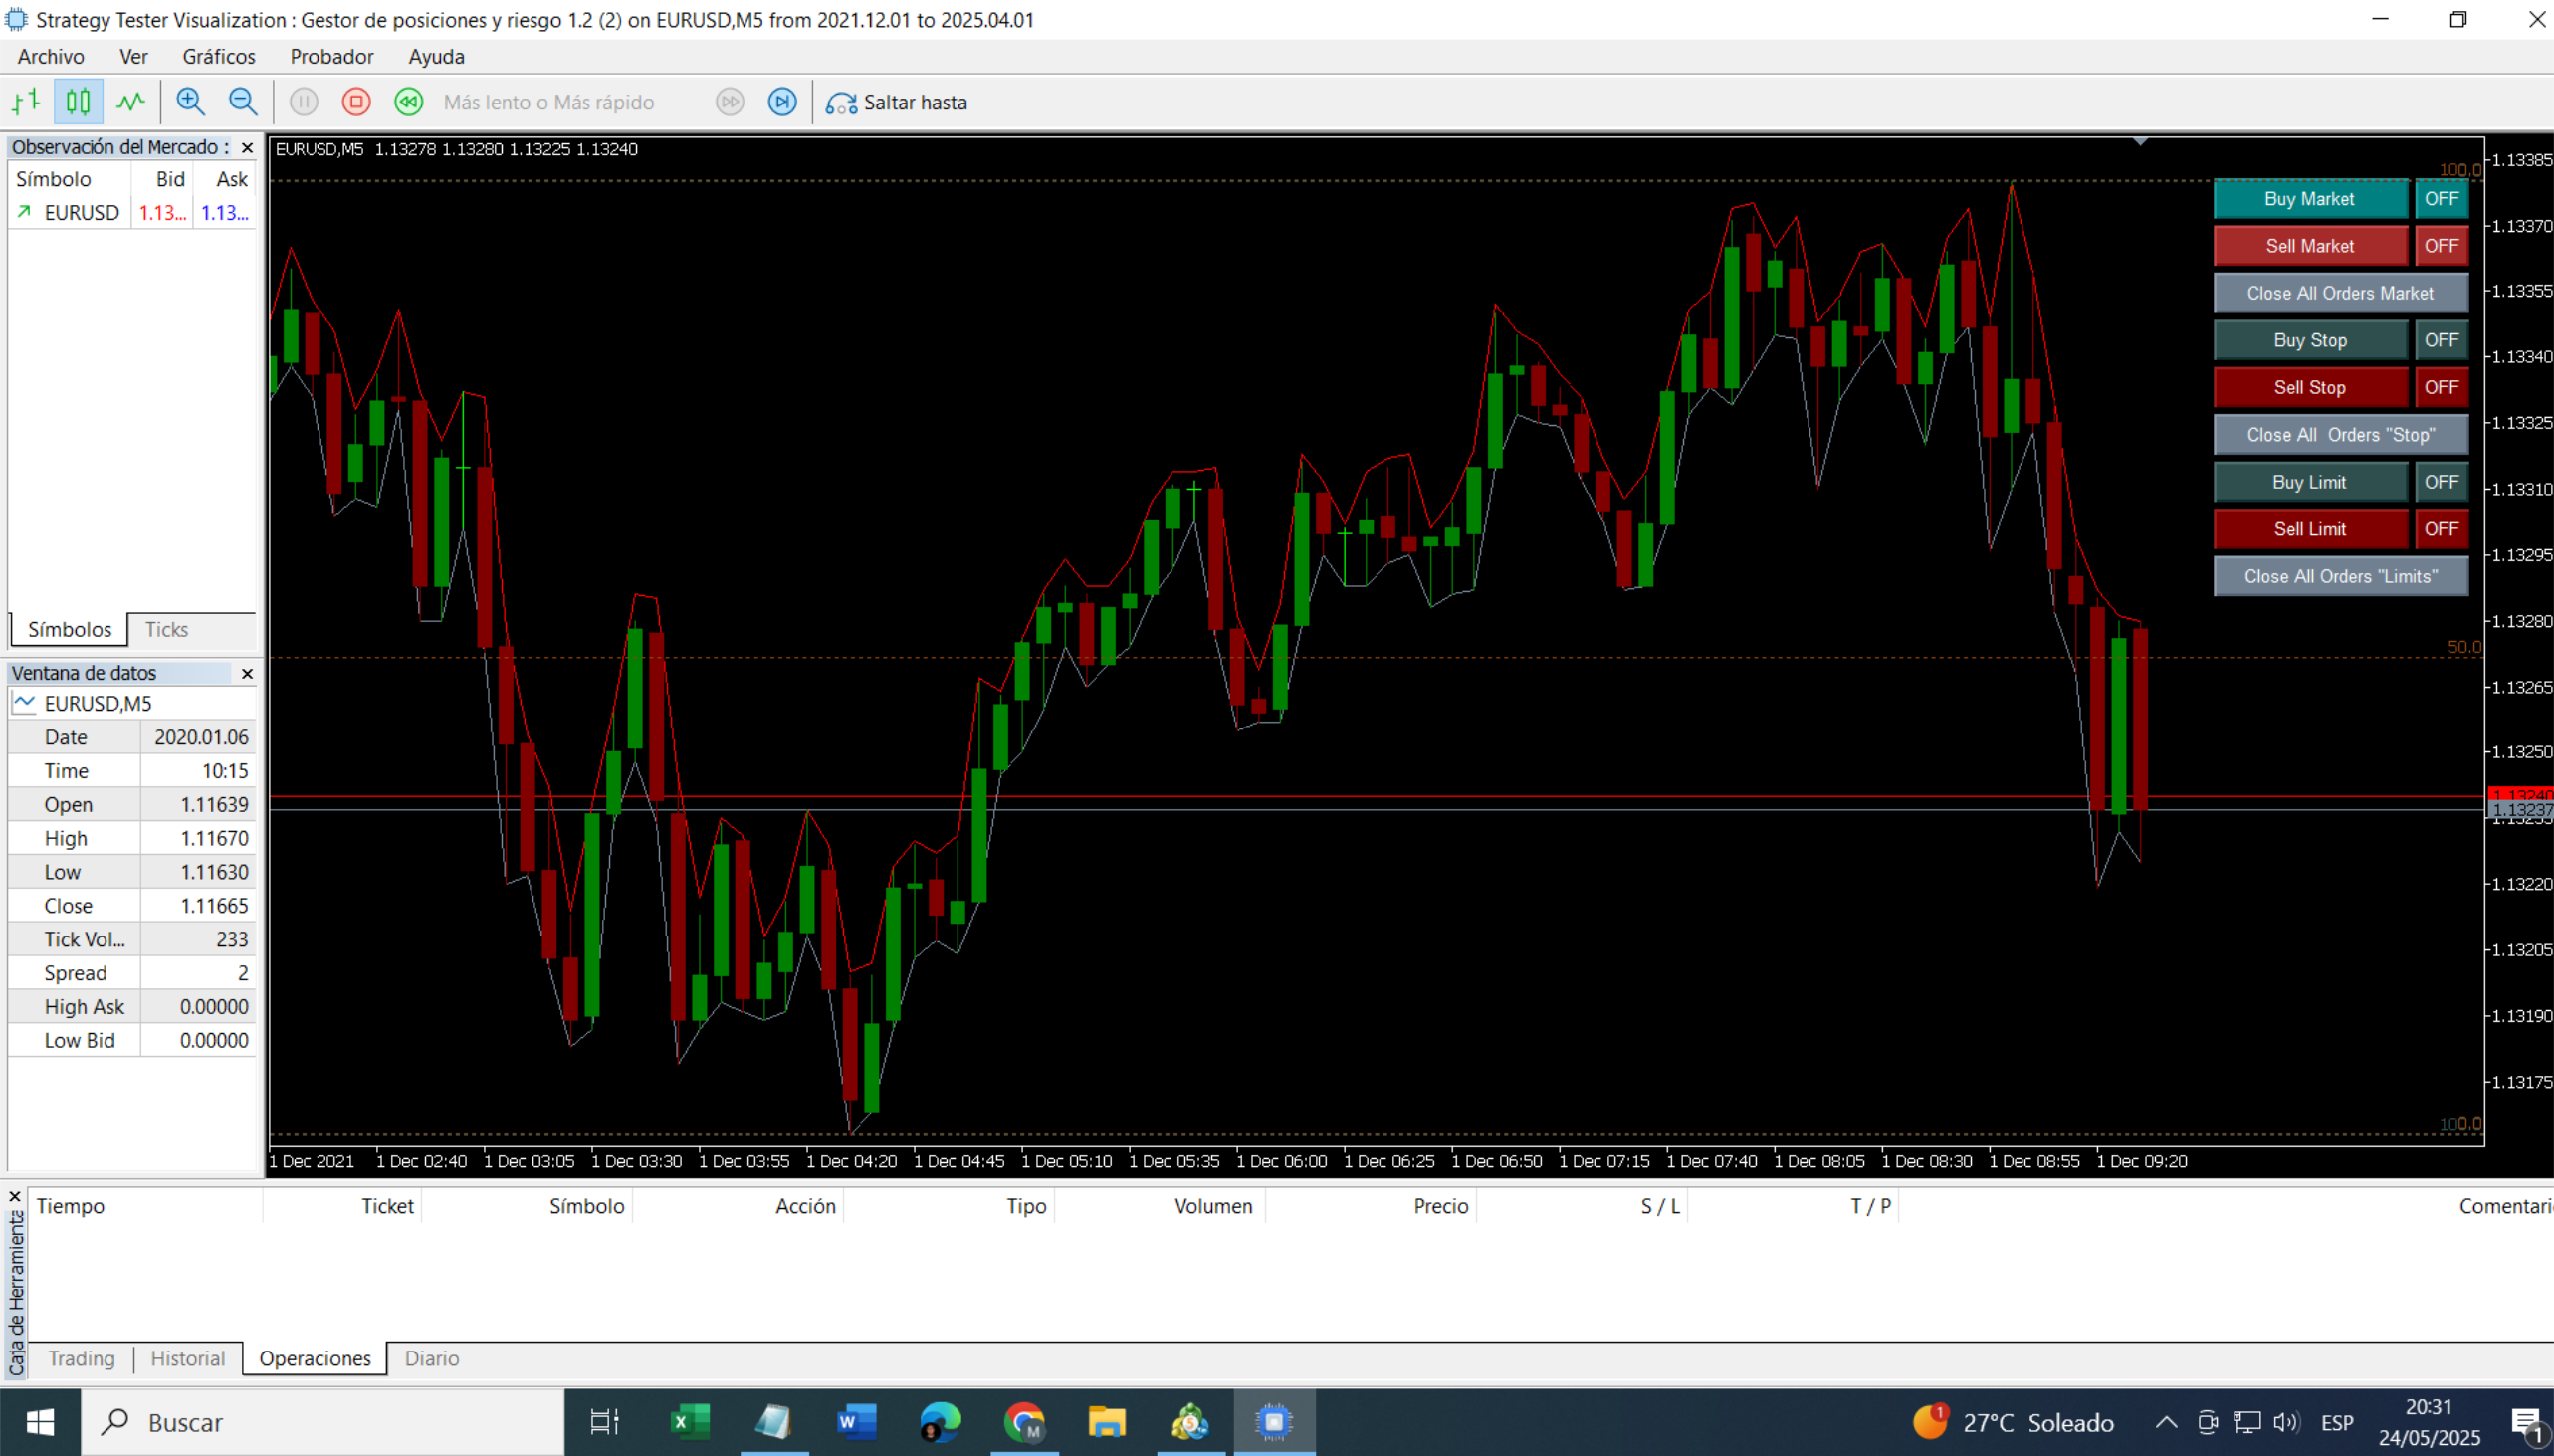The height and width of the screenshot is (1456, 2554).
Task: Click the green rewind playback icon
Action: point(409,102)
